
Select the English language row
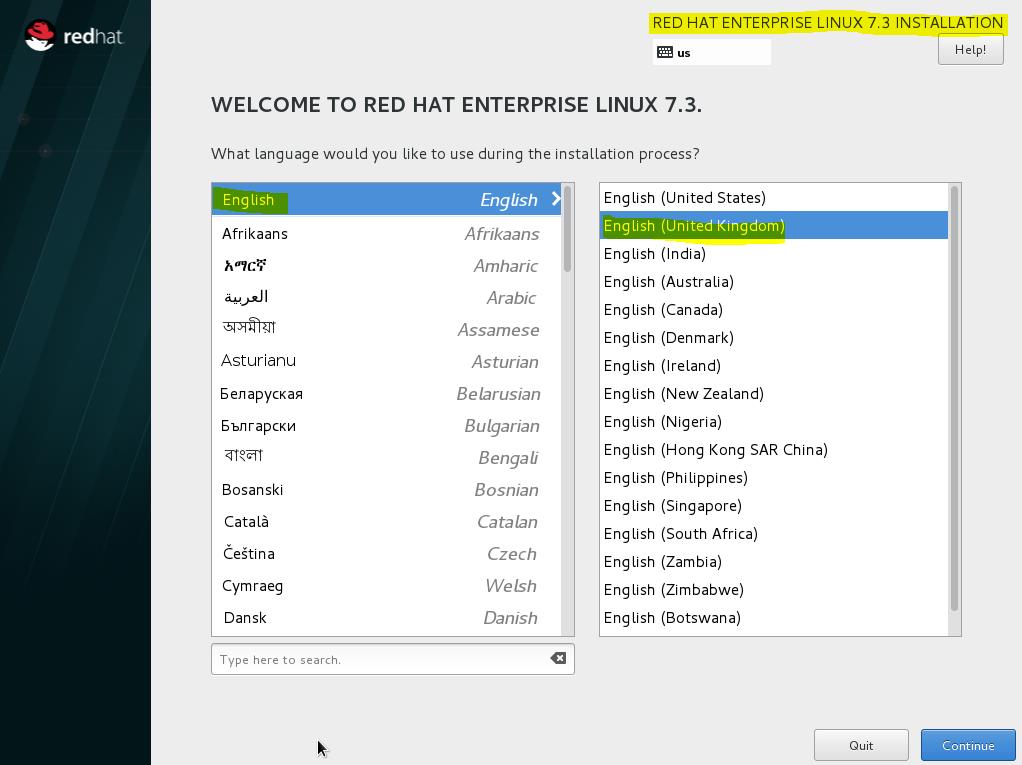pyautogui.click(x=387, y=199)
